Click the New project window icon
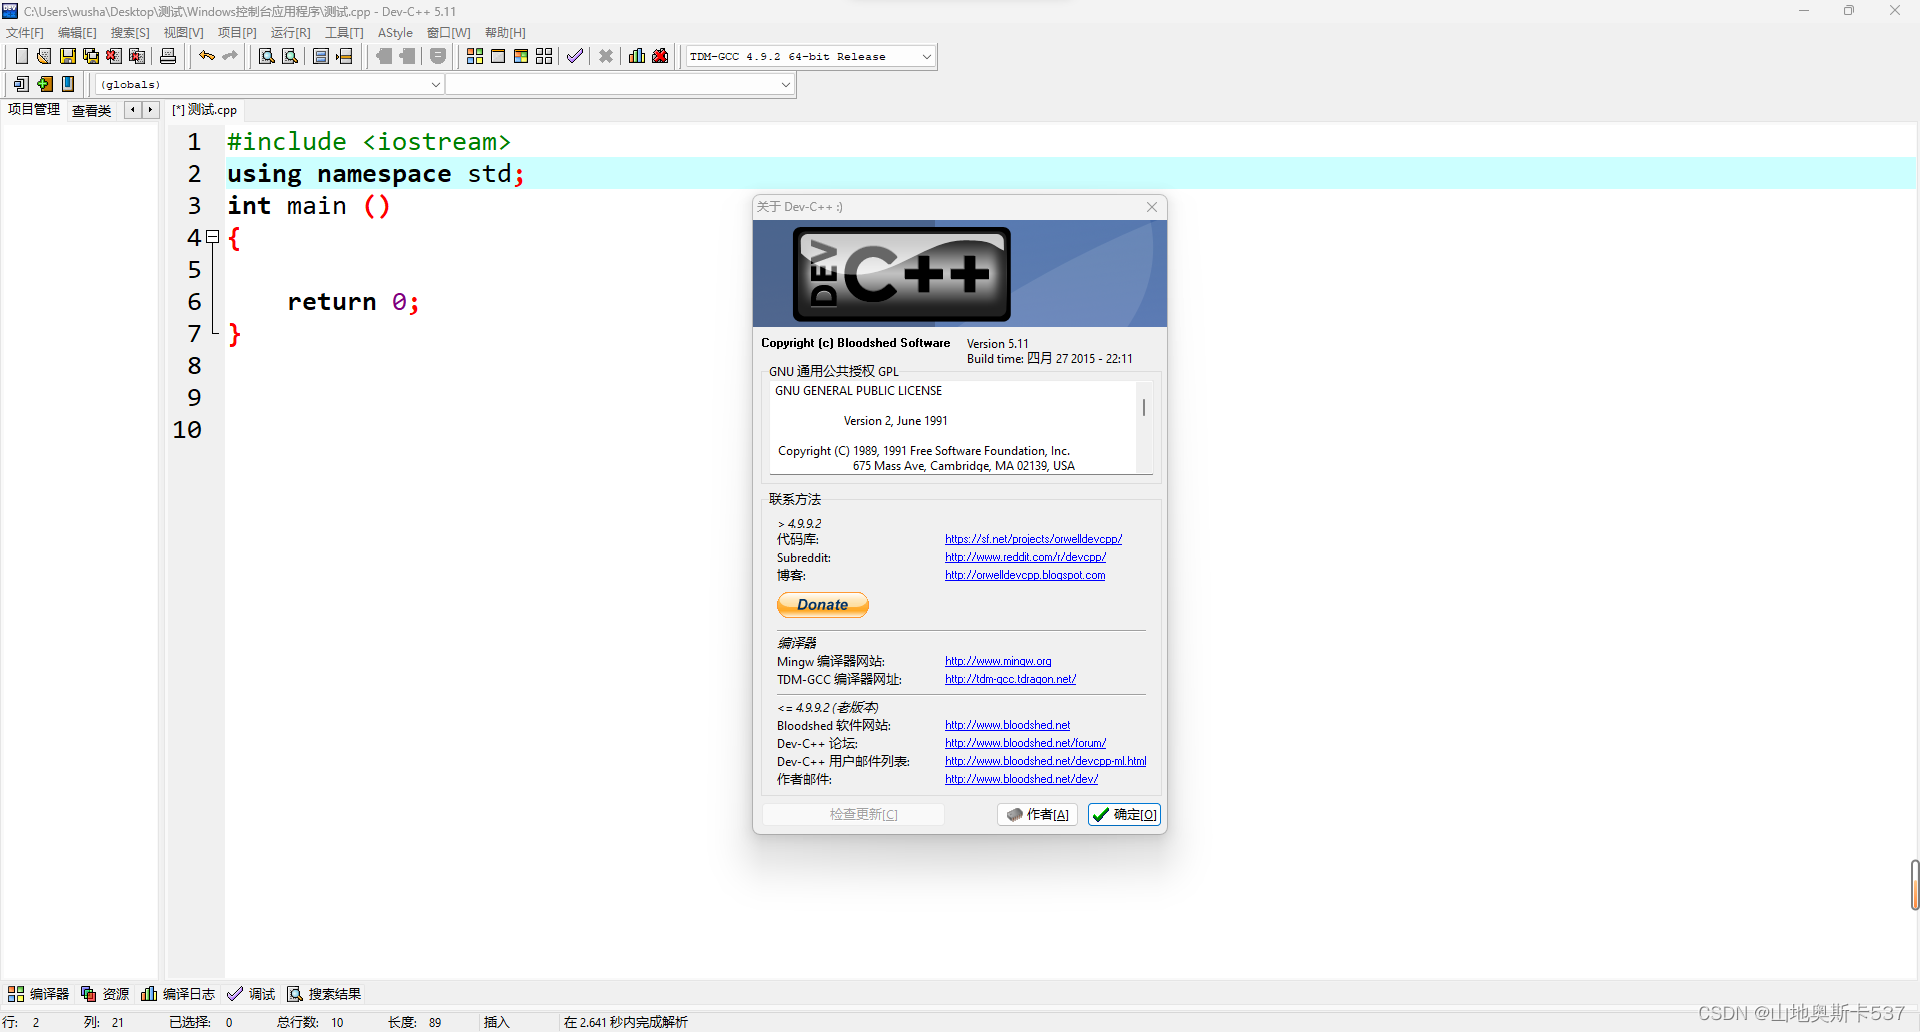 21,84
